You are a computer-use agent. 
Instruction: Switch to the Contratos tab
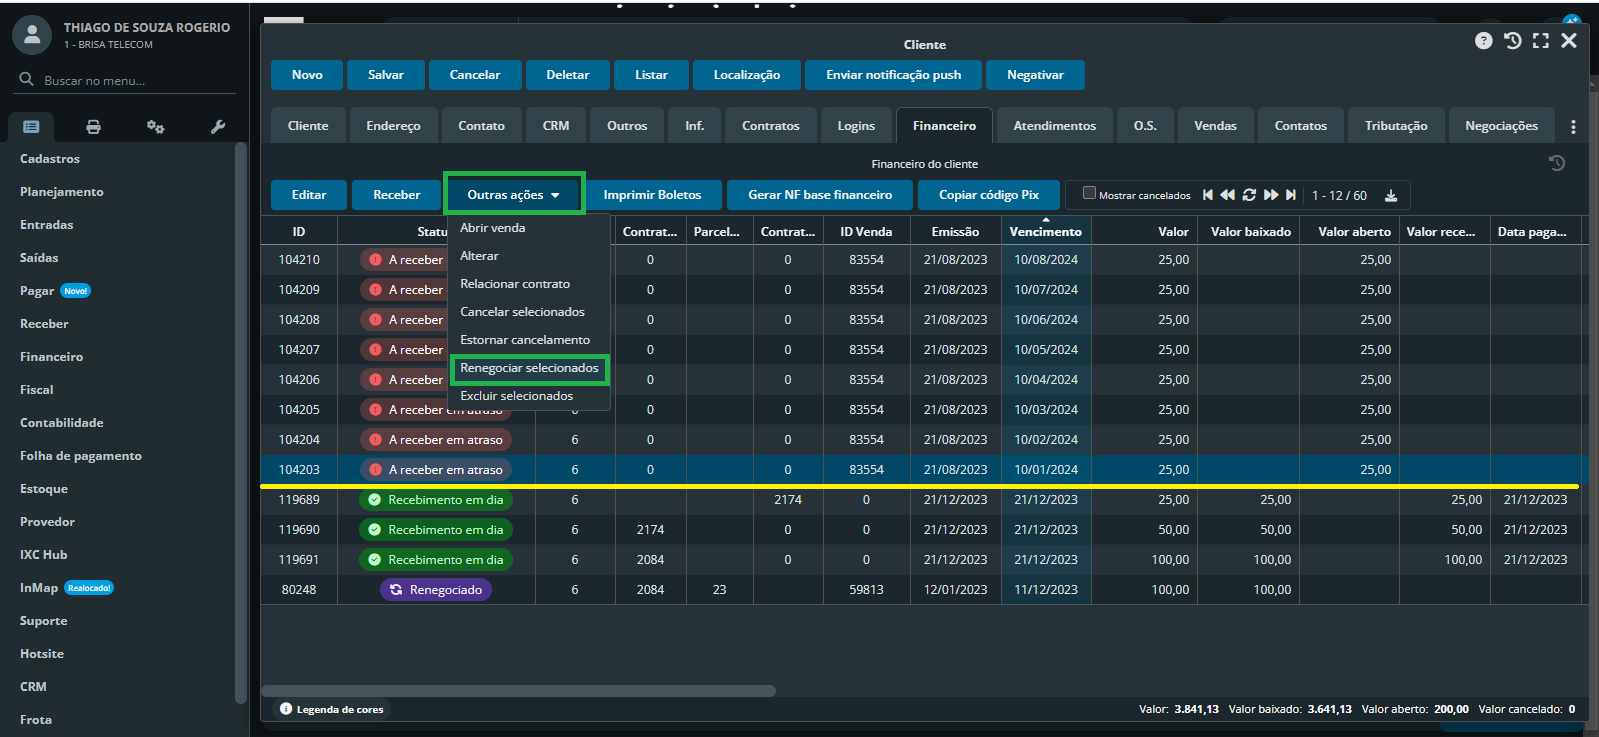[x=770, y=126]
